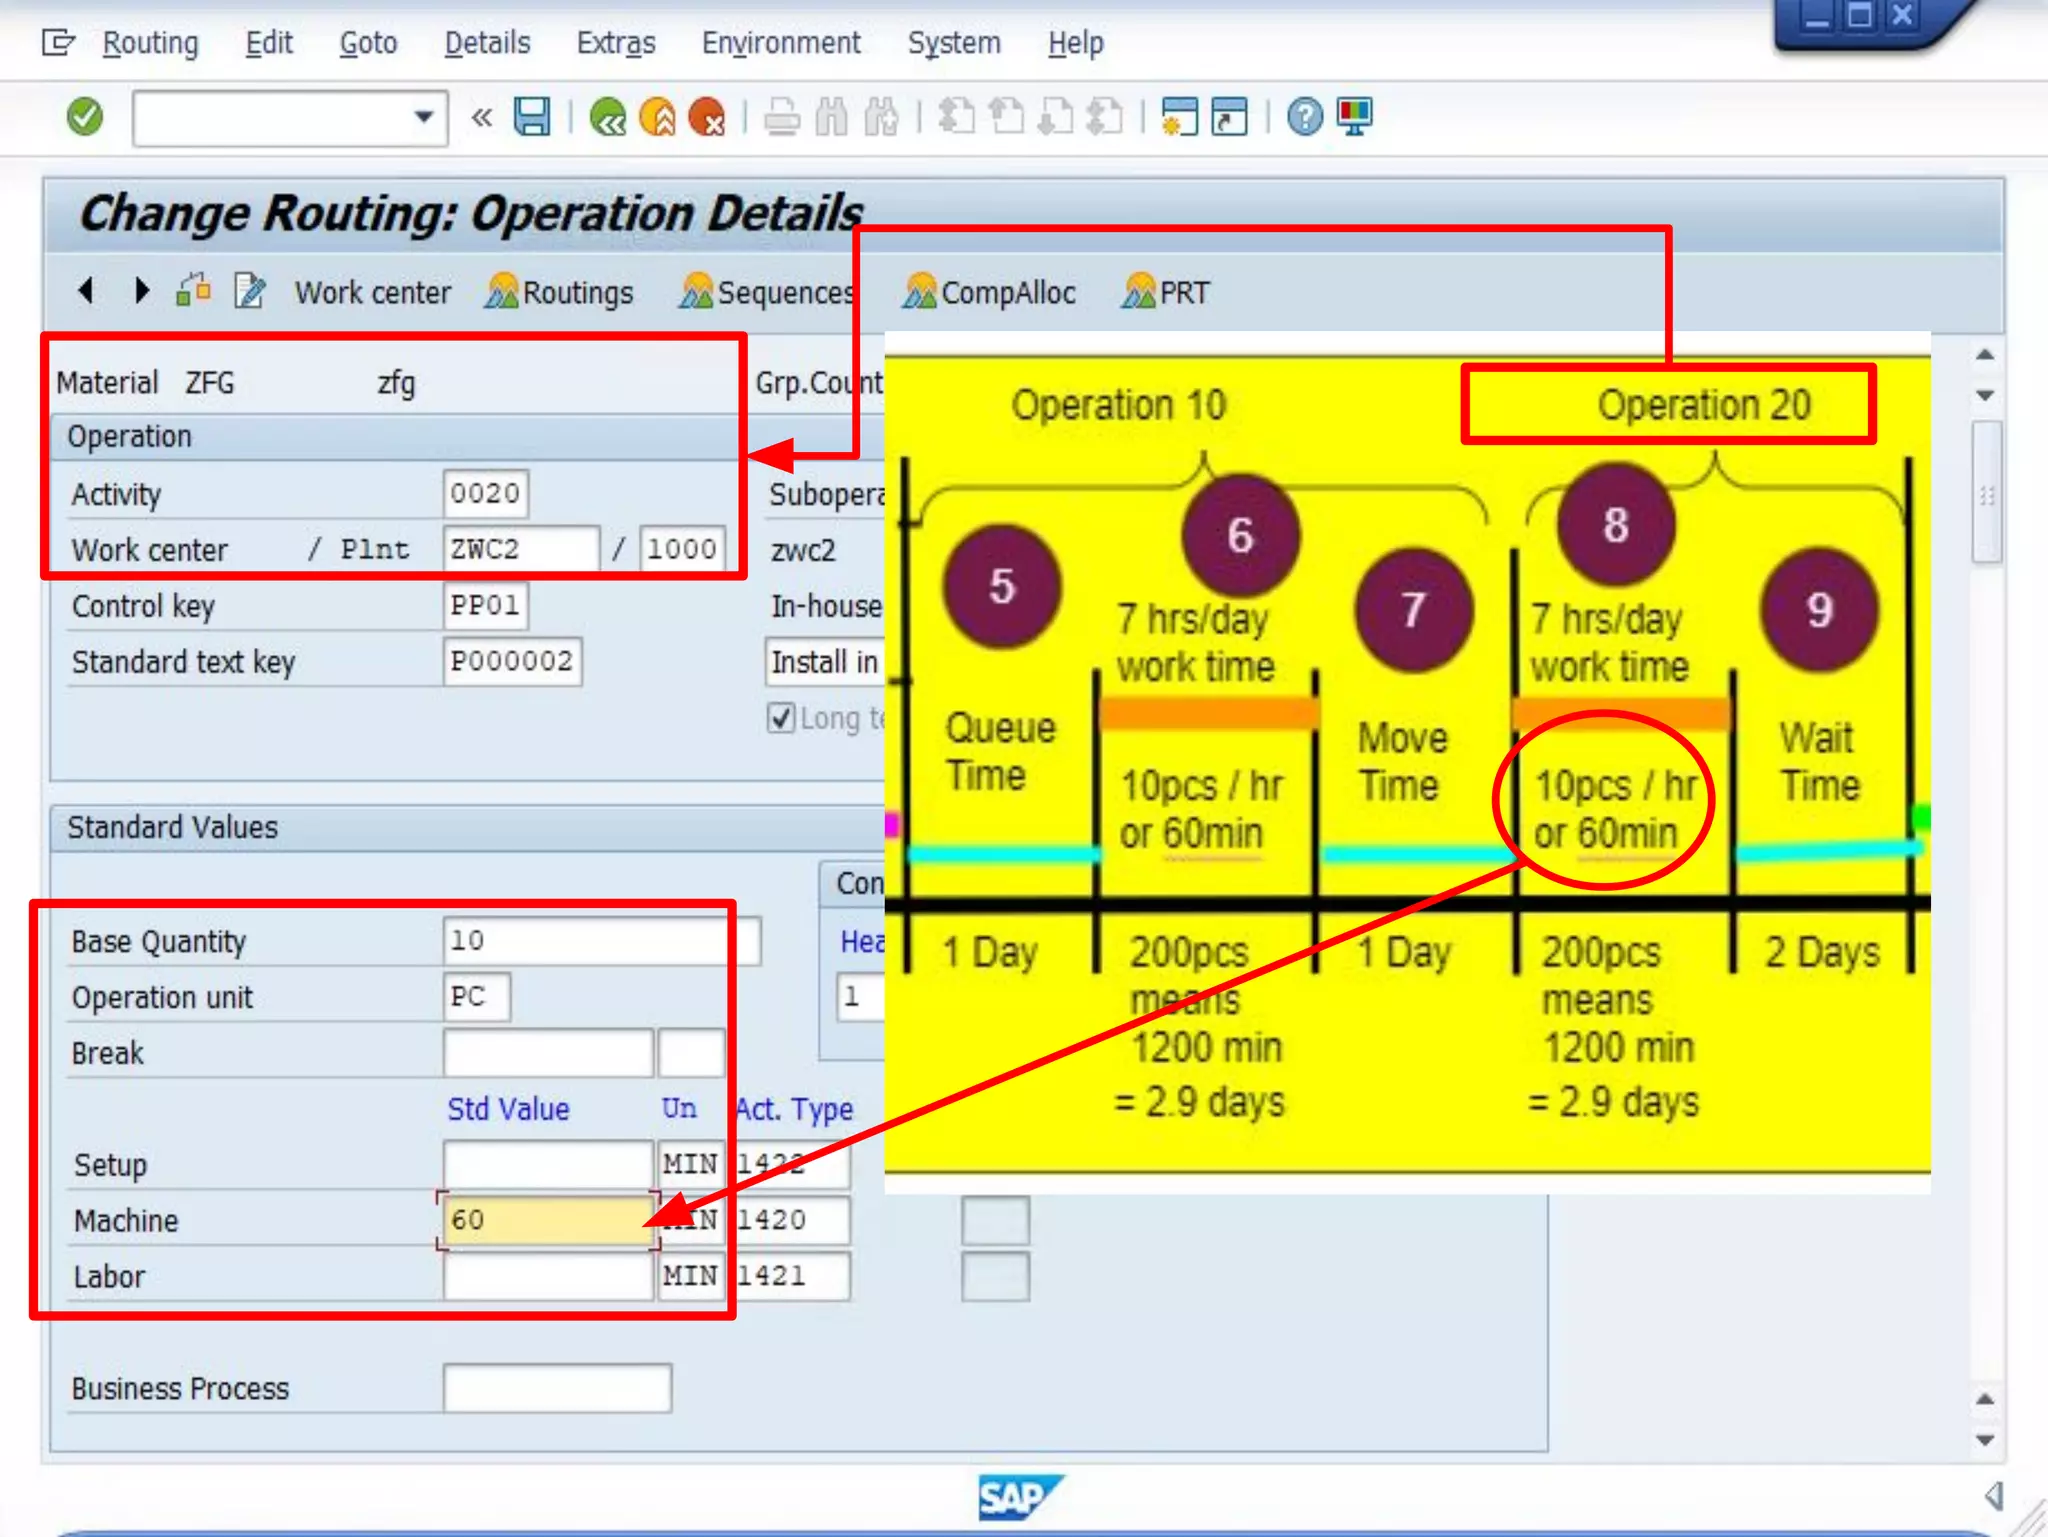Click the Help question mark icon

[1304, 117]
